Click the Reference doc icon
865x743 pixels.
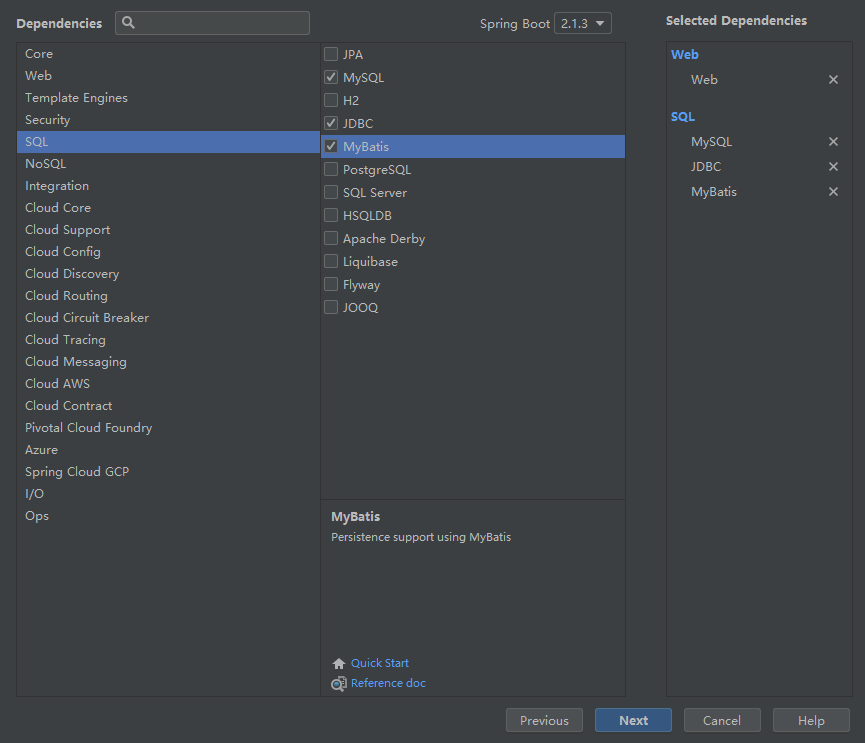point(339,684)
